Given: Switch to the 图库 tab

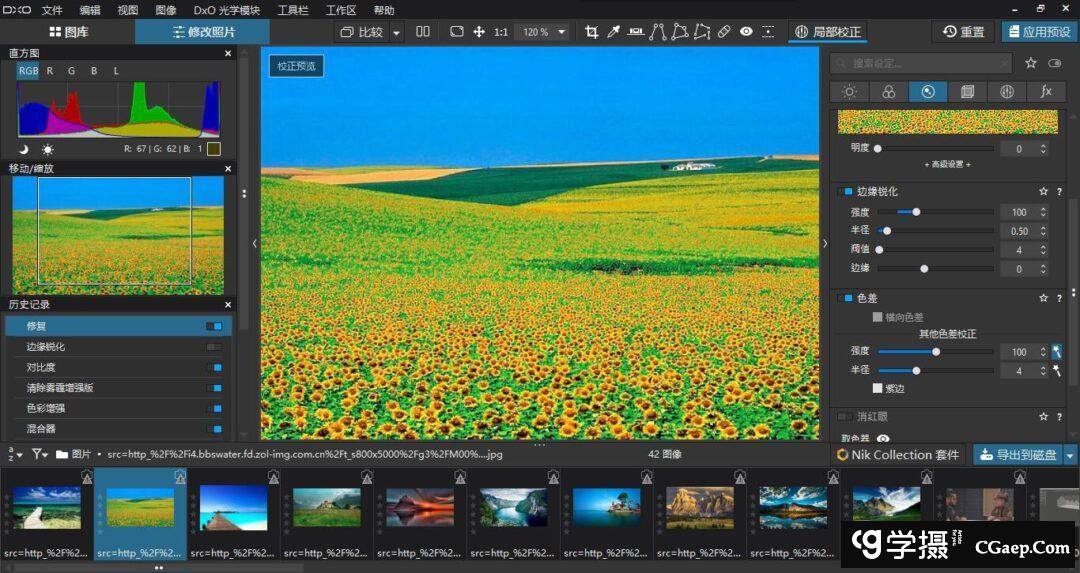Looking at the screenshot, I should coord(68,32).
